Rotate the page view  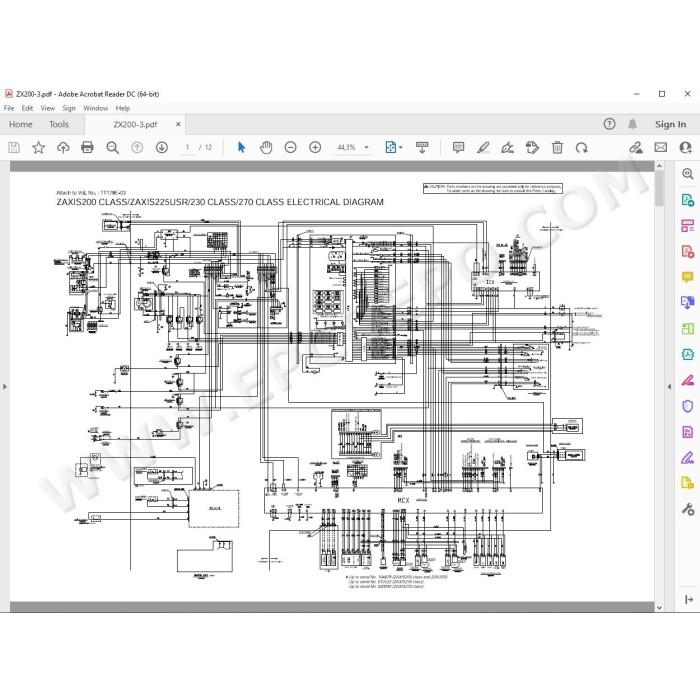tap(582, 147)
